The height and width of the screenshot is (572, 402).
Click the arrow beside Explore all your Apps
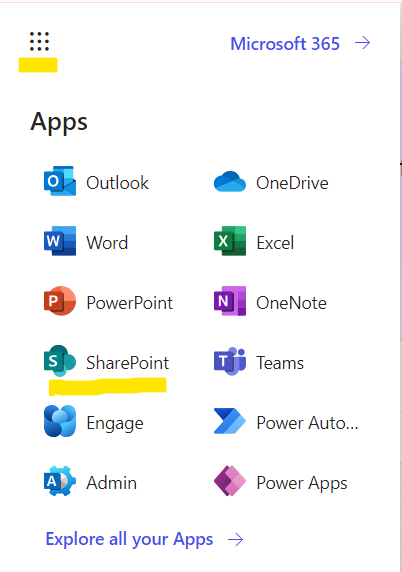click(x=236, y=539)
